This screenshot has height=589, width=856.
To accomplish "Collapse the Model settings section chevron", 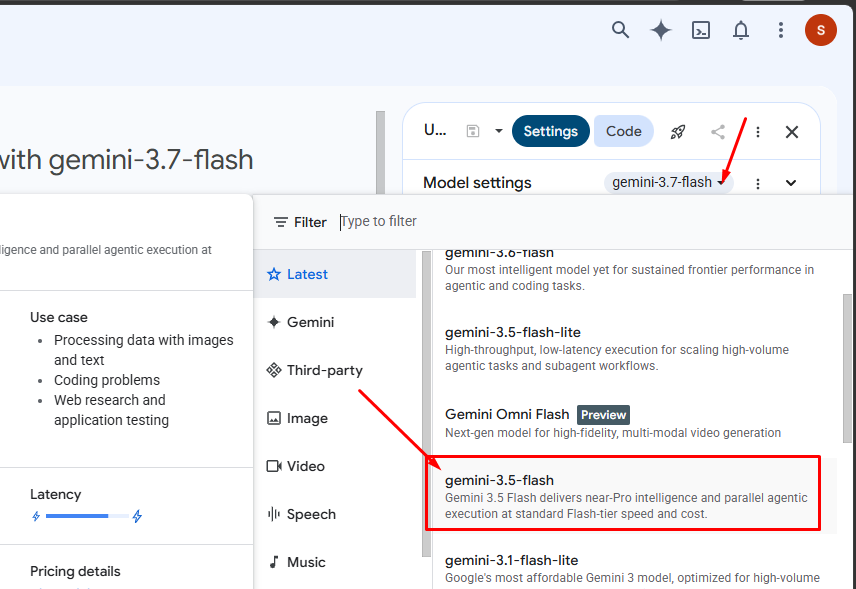I will (790, 183).
